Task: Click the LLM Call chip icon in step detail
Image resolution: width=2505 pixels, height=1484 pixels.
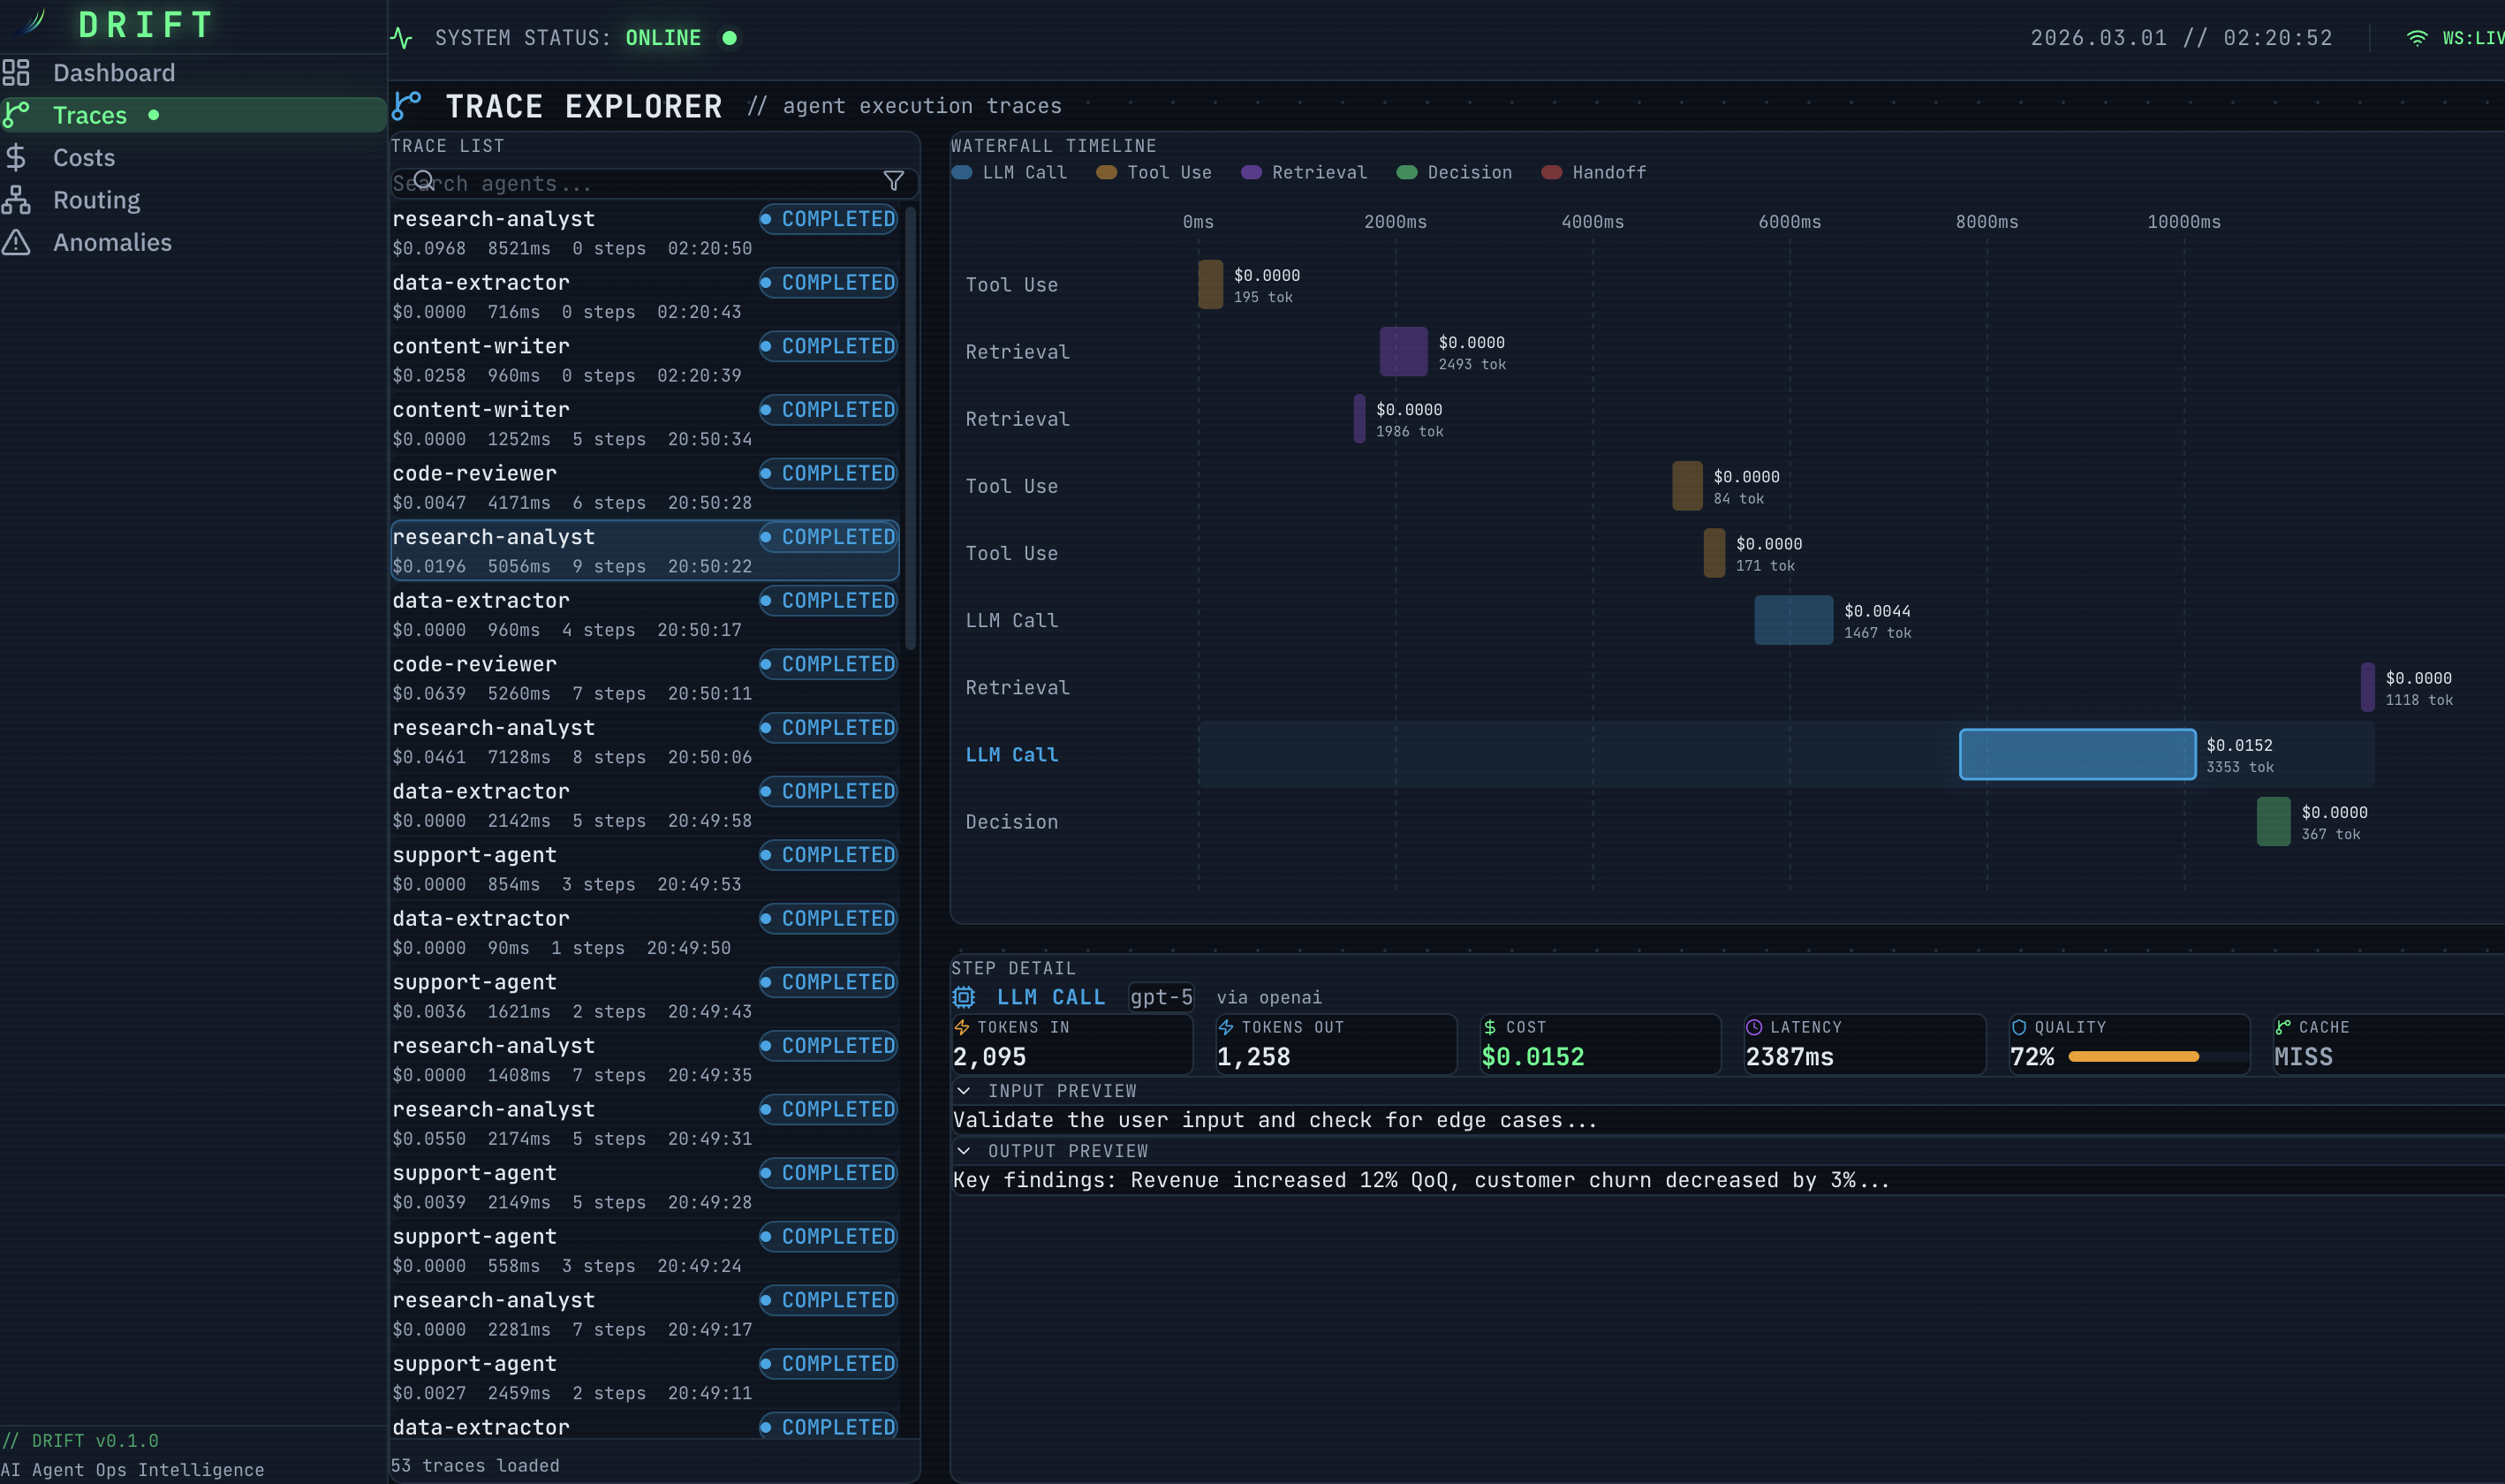Action: [x=963, y=997]
